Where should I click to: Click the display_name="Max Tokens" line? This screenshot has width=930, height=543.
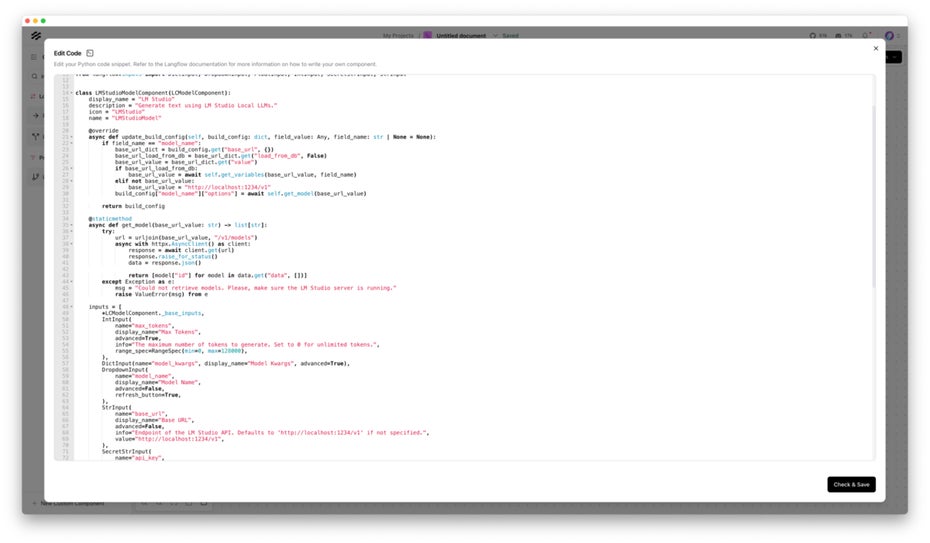click(158, 332)
